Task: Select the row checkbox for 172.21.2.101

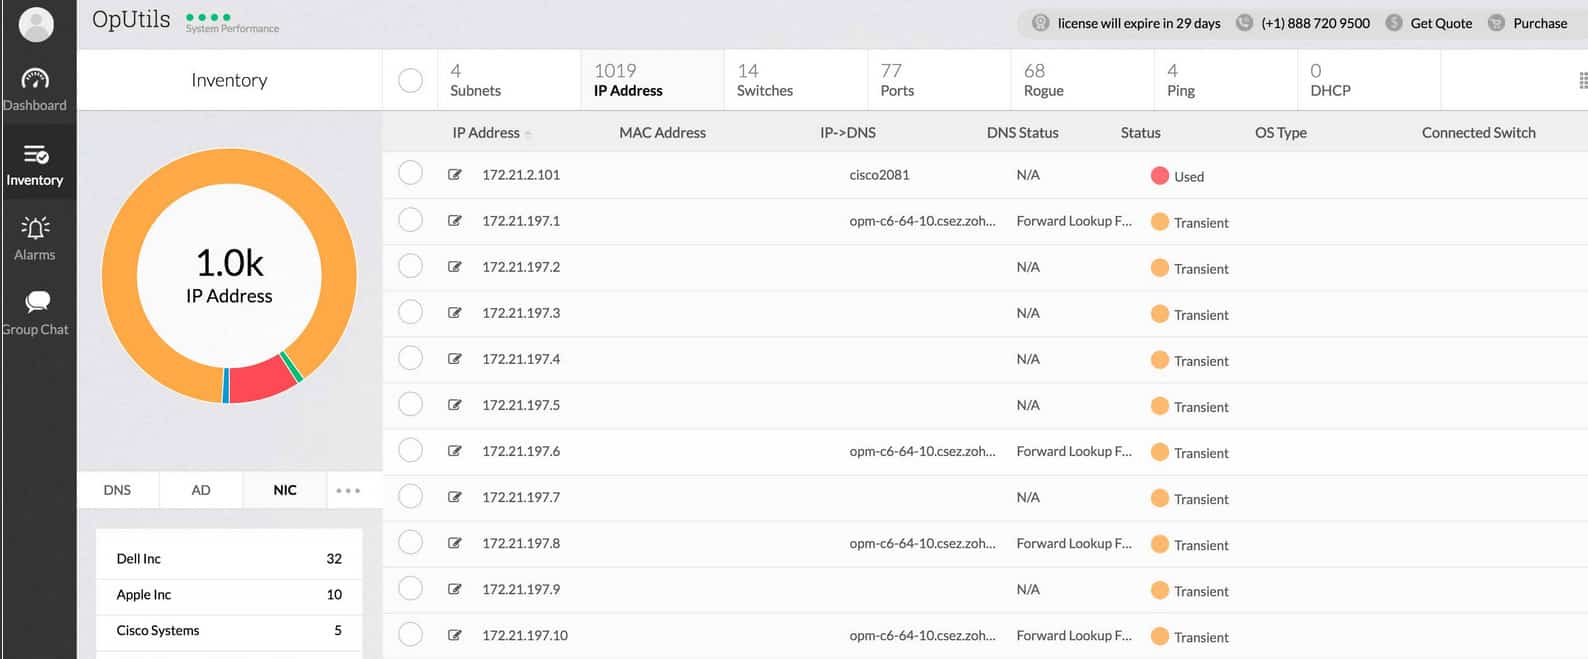Action: [x=410, y=172]
